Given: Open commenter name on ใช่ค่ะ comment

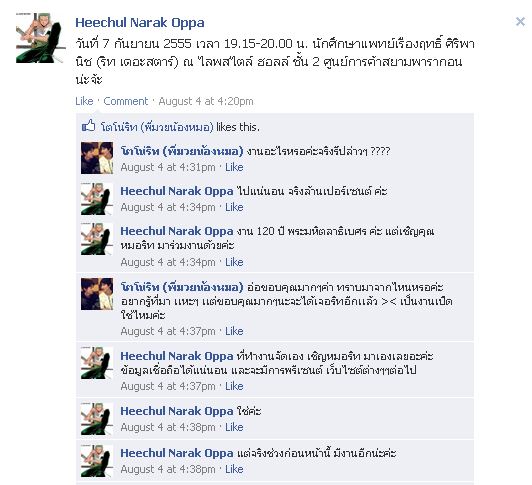Looking at the screenshot, I should (x=177, y=411).
